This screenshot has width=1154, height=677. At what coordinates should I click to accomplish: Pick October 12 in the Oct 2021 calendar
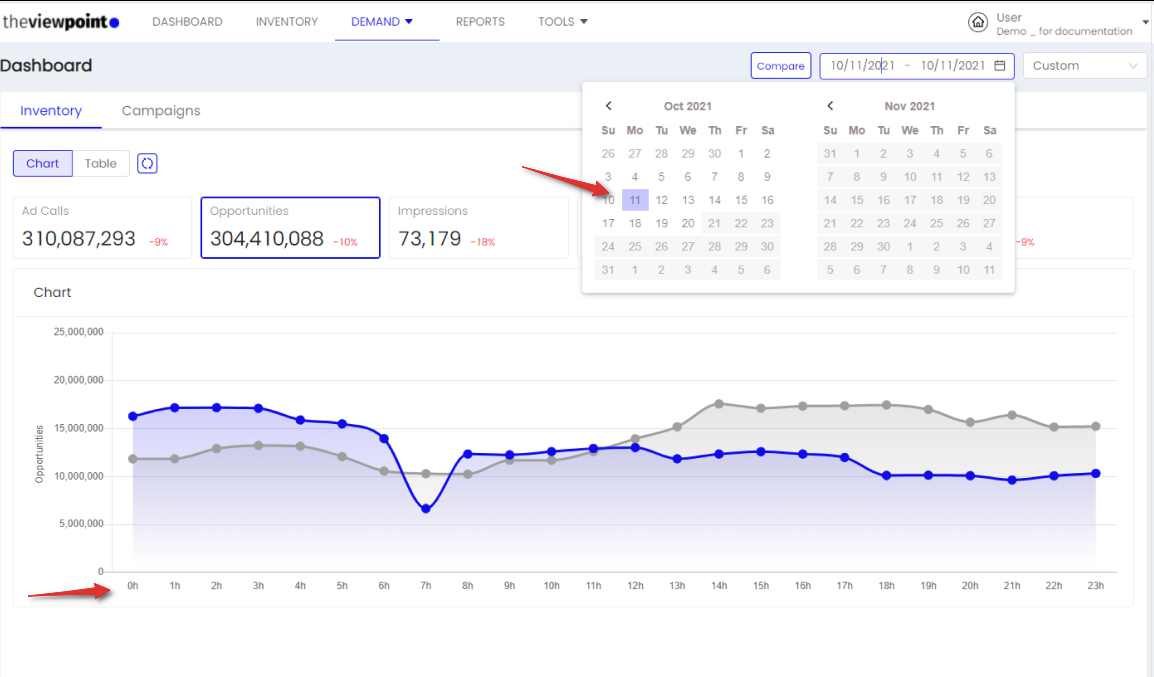tap(662, 200)
